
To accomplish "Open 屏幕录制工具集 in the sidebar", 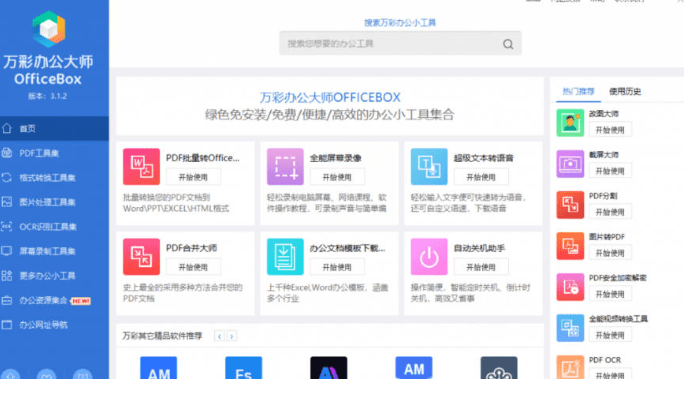I will pyautogui.click(x=54, y=251).
